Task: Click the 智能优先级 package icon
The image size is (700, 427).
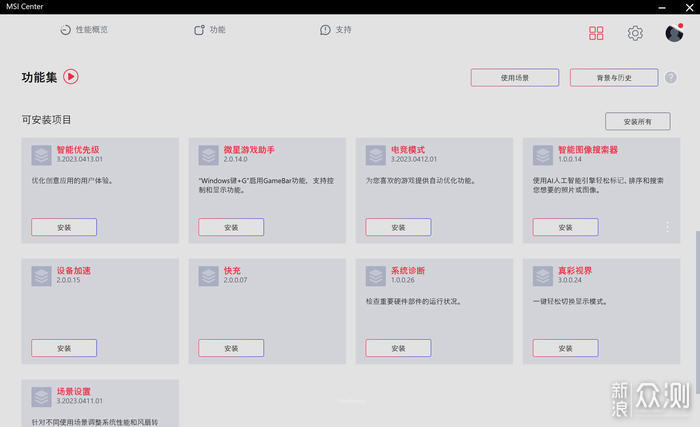Action: (x=42, y=155)
